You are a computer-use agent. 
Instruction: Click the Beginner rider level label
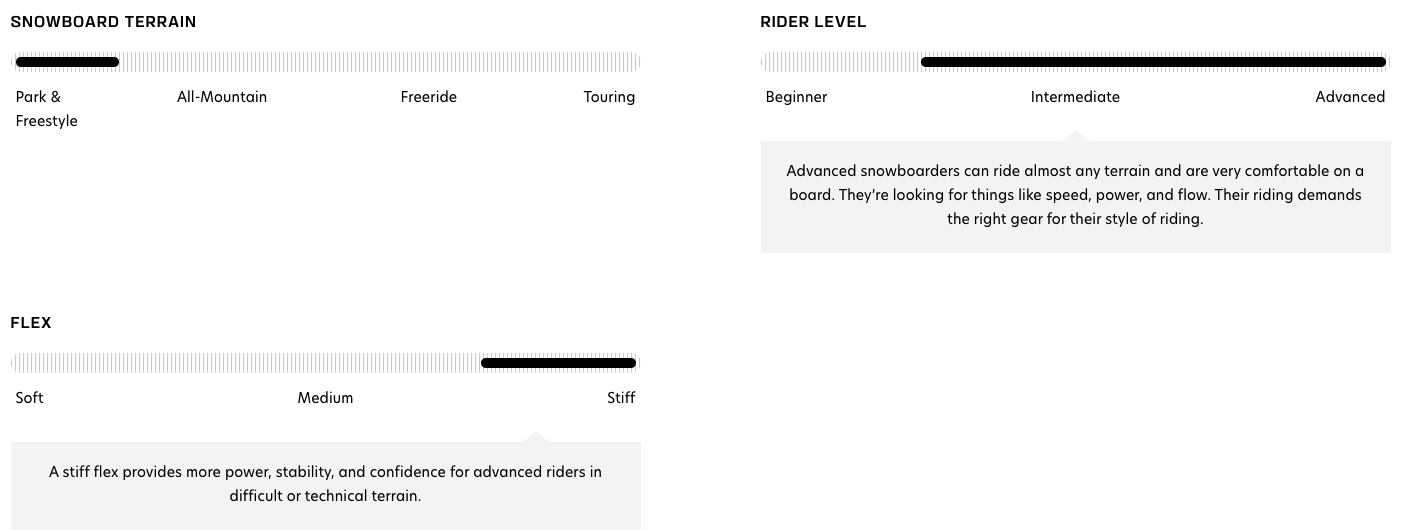pos(796,97)
